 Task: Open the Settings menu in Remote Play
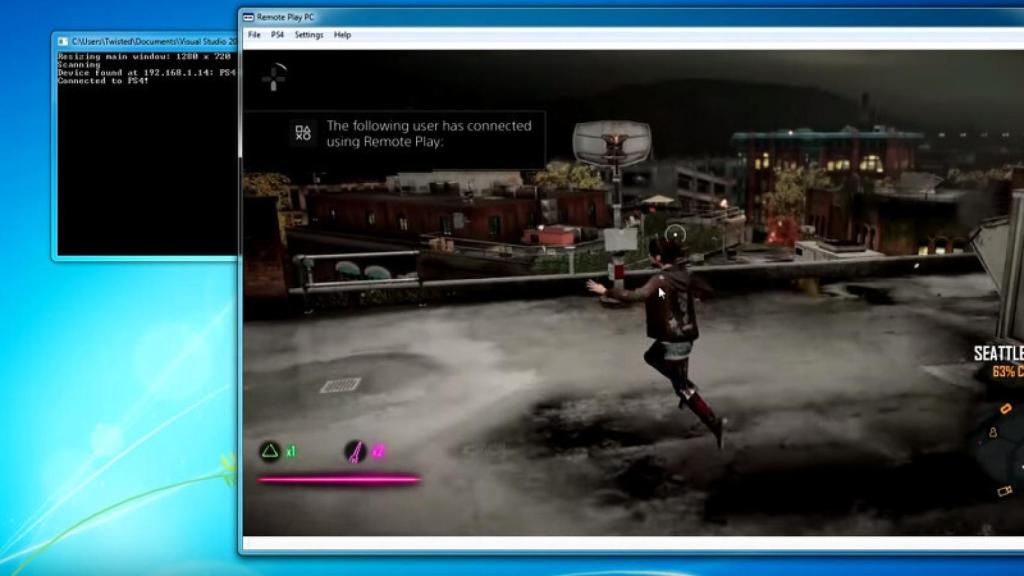click(309, 35)
